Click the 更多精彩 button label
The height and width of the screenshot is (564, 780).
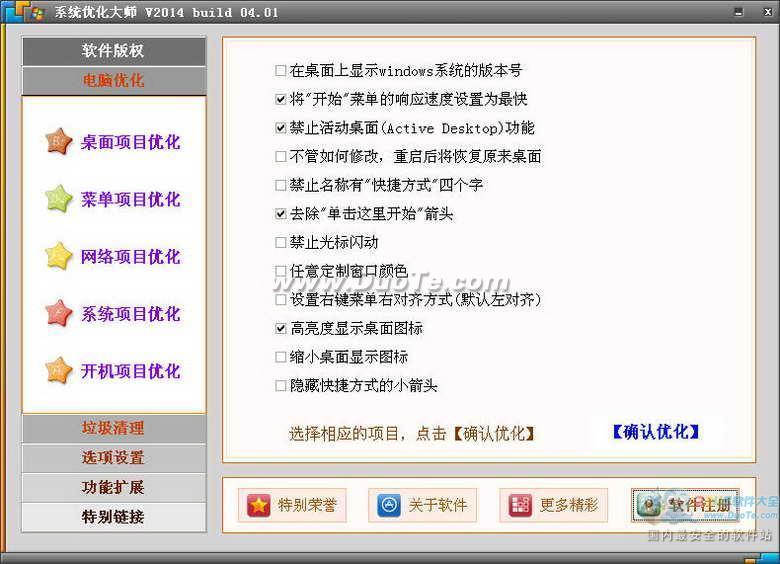click(x=569, y=505)
